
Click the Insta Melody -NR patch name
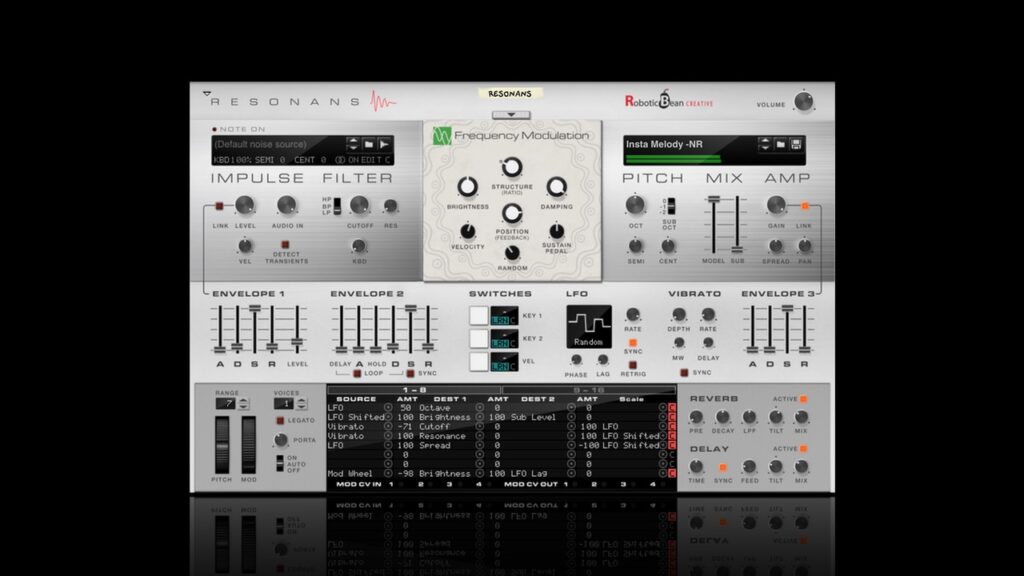coord(664,144)
